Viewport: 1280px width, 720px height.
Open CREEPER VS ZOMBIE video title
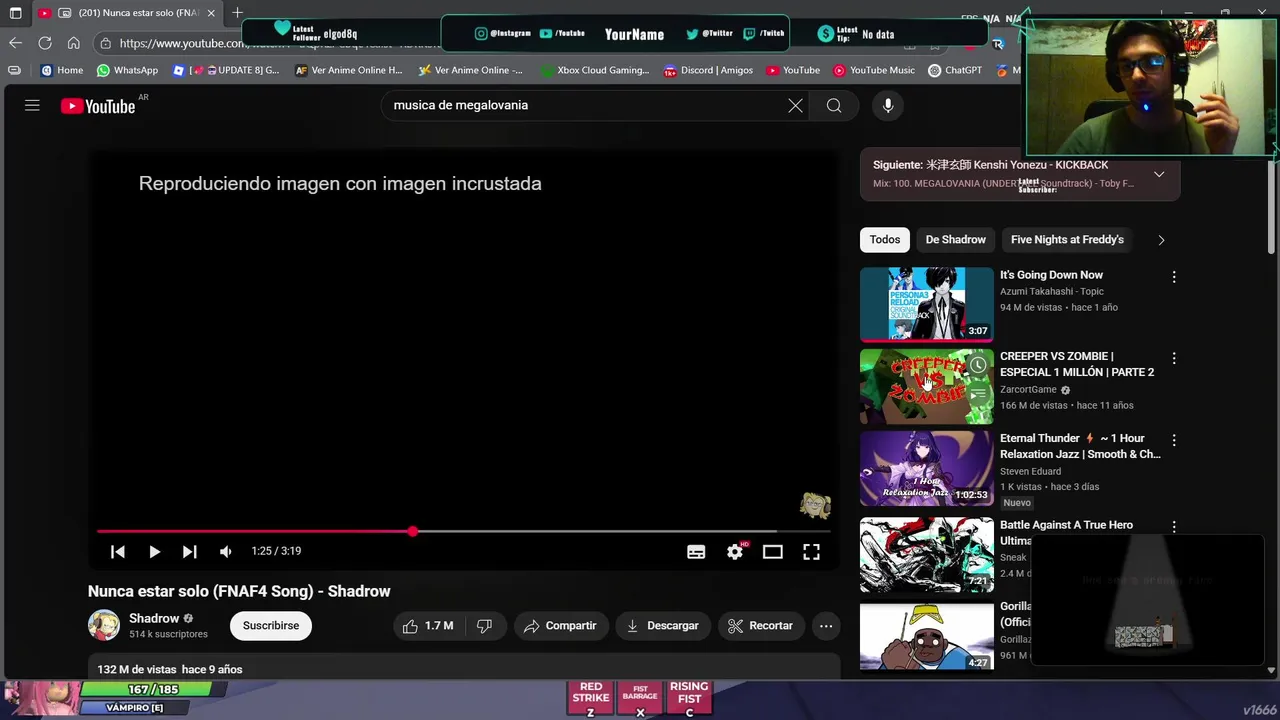click(x=1077, y=364)
